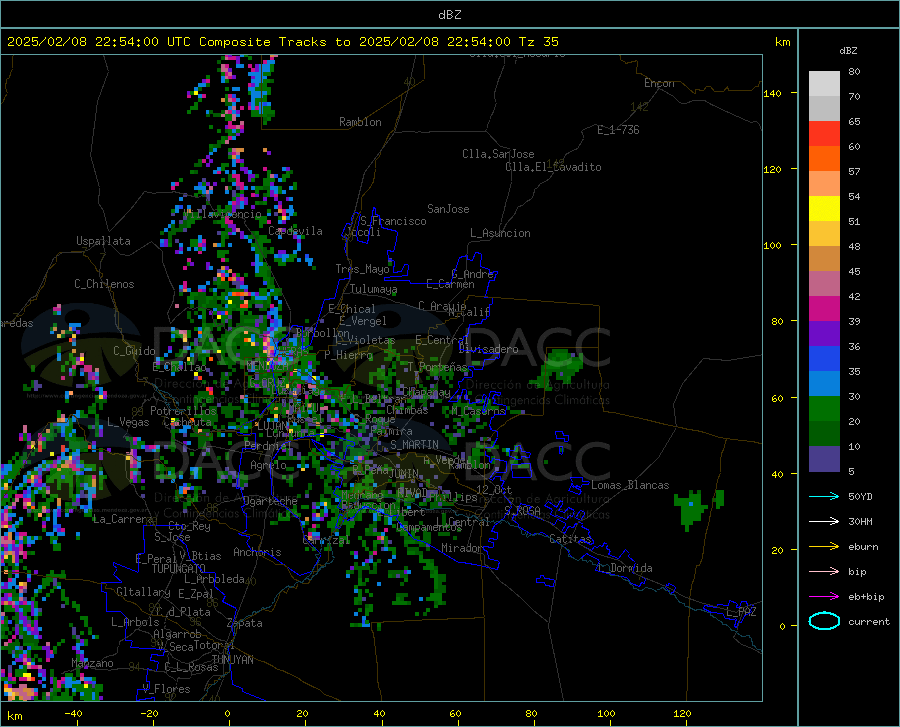Click the magenta eb+bip arrow in legend
The height and width of the screenshot is (727, 900).
pyautogui.click(x=824, y=596)
